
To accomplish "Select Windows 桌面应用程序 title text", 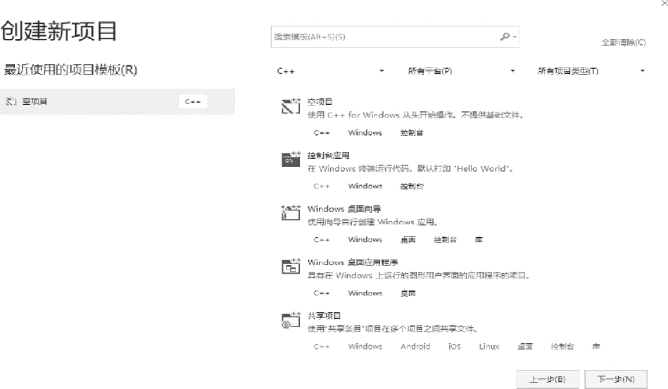I will (x=353, y=262).
